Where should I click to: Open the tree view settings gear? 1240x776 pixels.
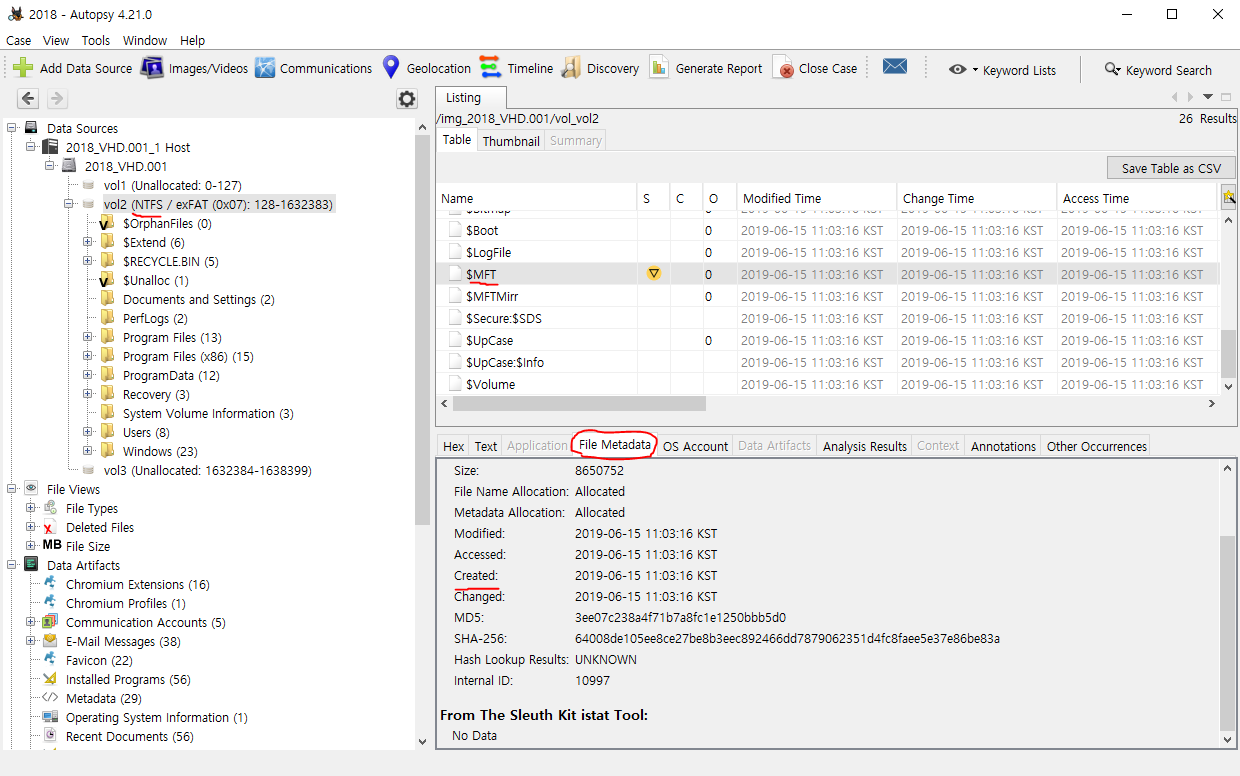(406, 98)
